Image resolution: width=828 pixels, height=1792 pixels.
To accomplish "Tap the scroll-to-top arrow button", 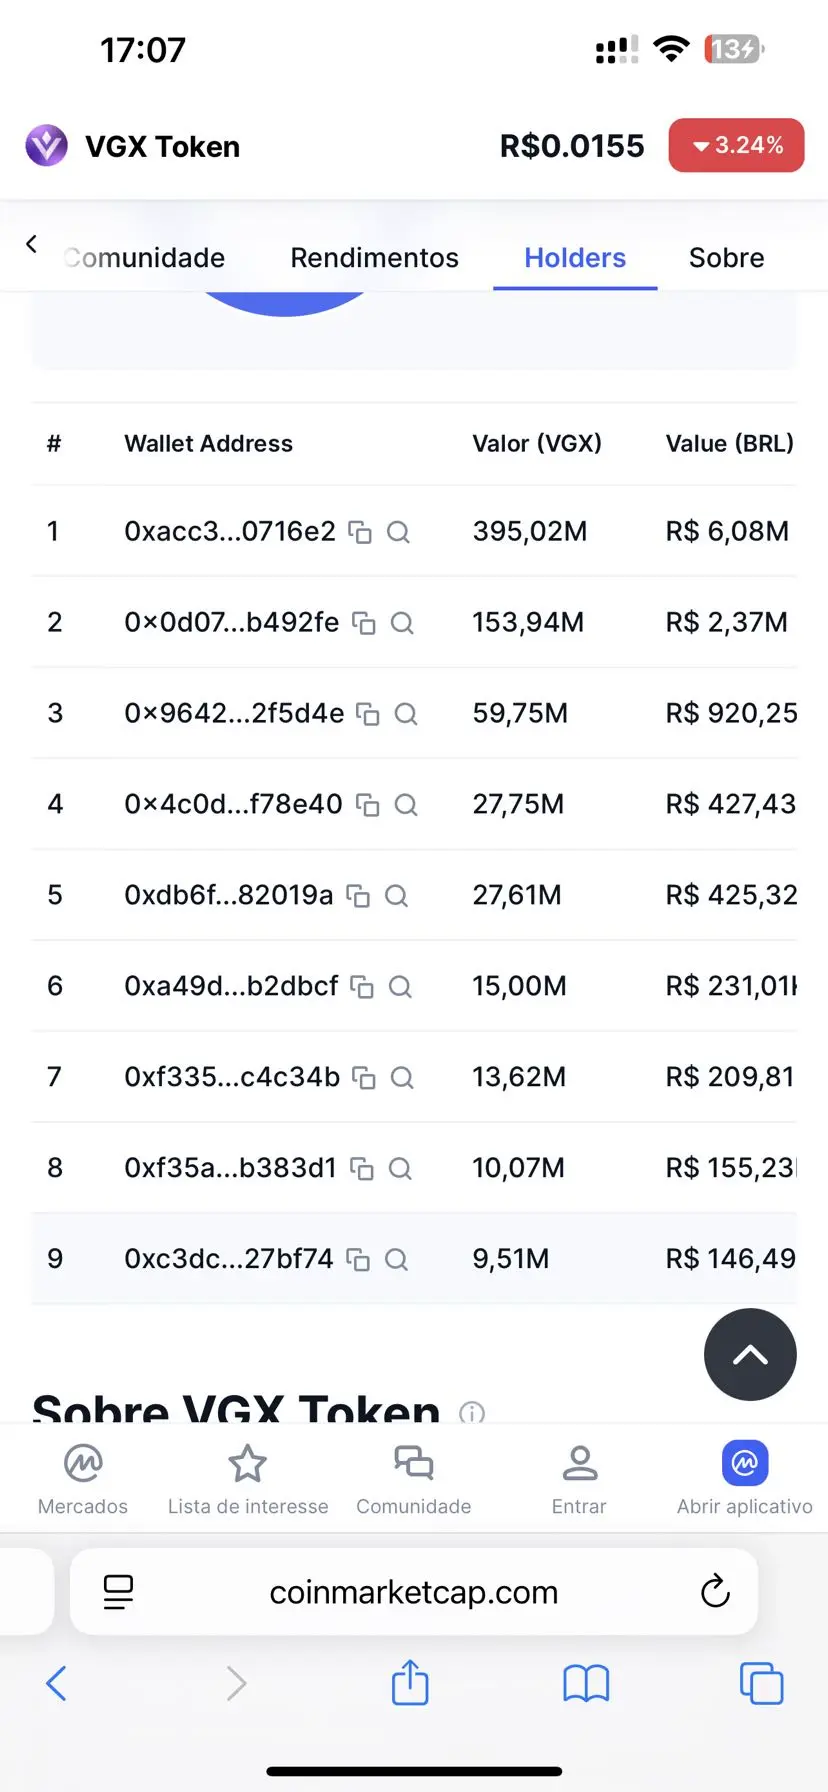I will click(750, 1355).
